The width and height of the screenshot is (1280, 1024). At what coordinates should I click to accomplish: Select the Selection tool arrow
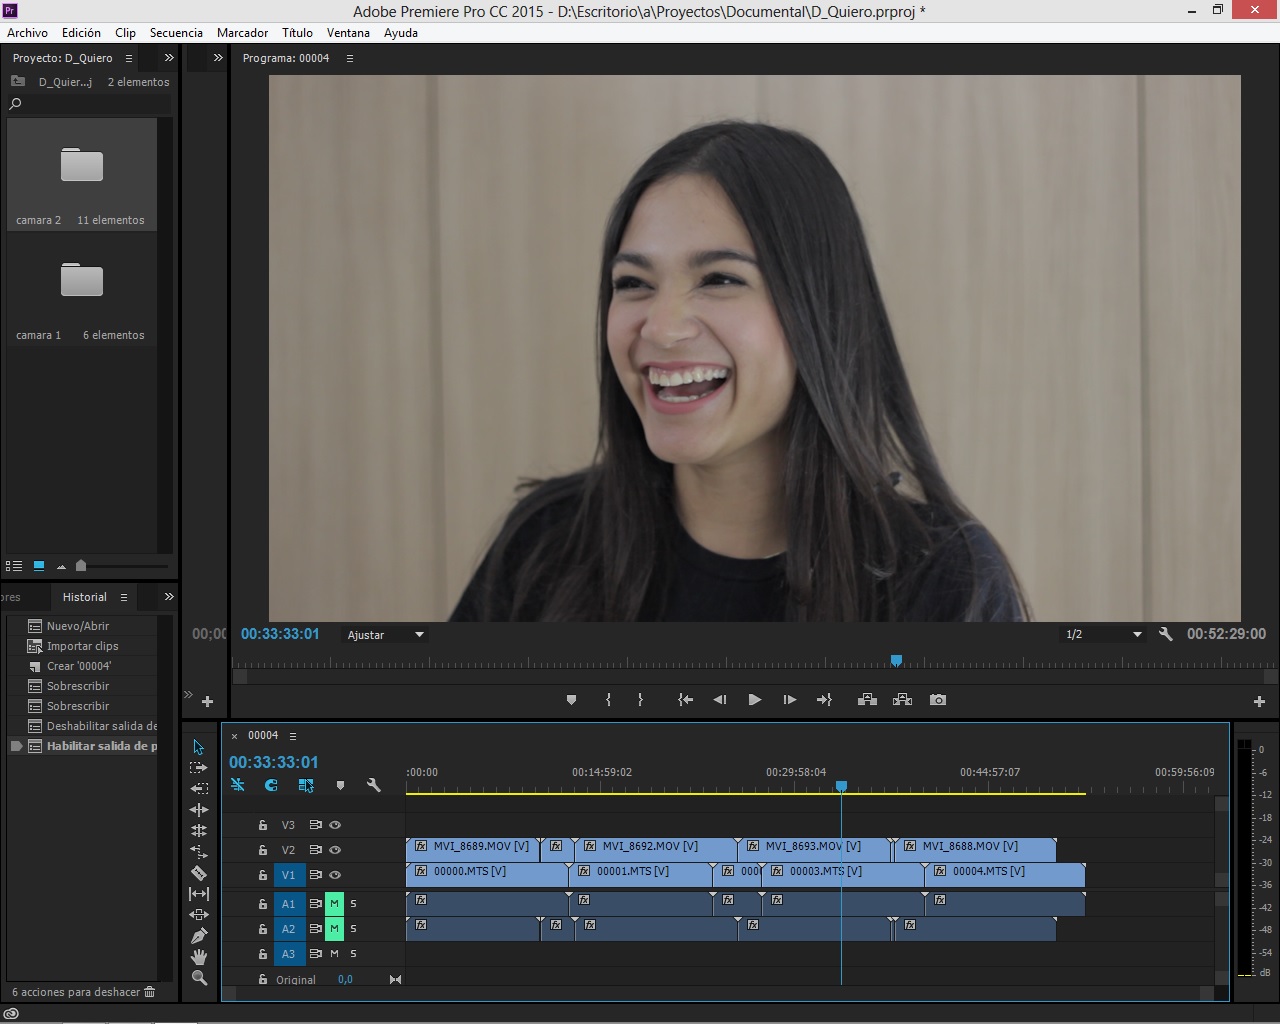pos(198,747)
